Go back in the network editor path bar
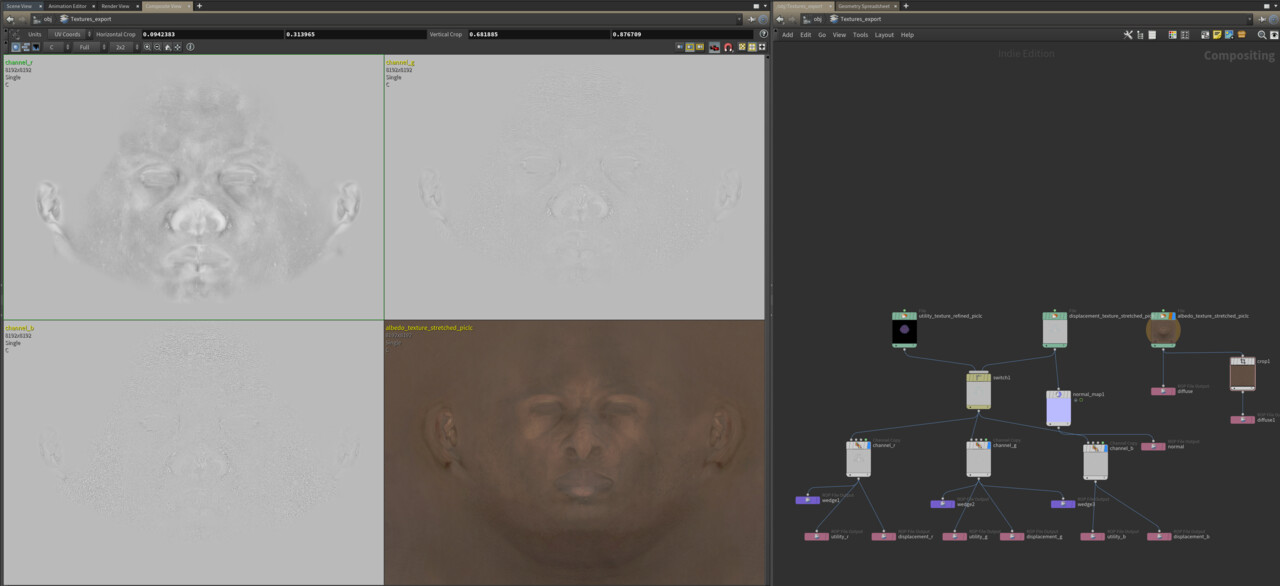The image size is (1280, 586). [780, 19]
